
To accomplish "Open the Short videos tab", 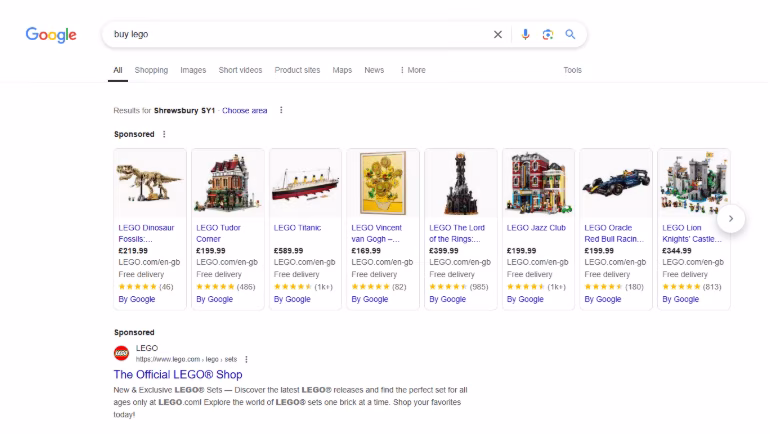I will coord(240,70).
